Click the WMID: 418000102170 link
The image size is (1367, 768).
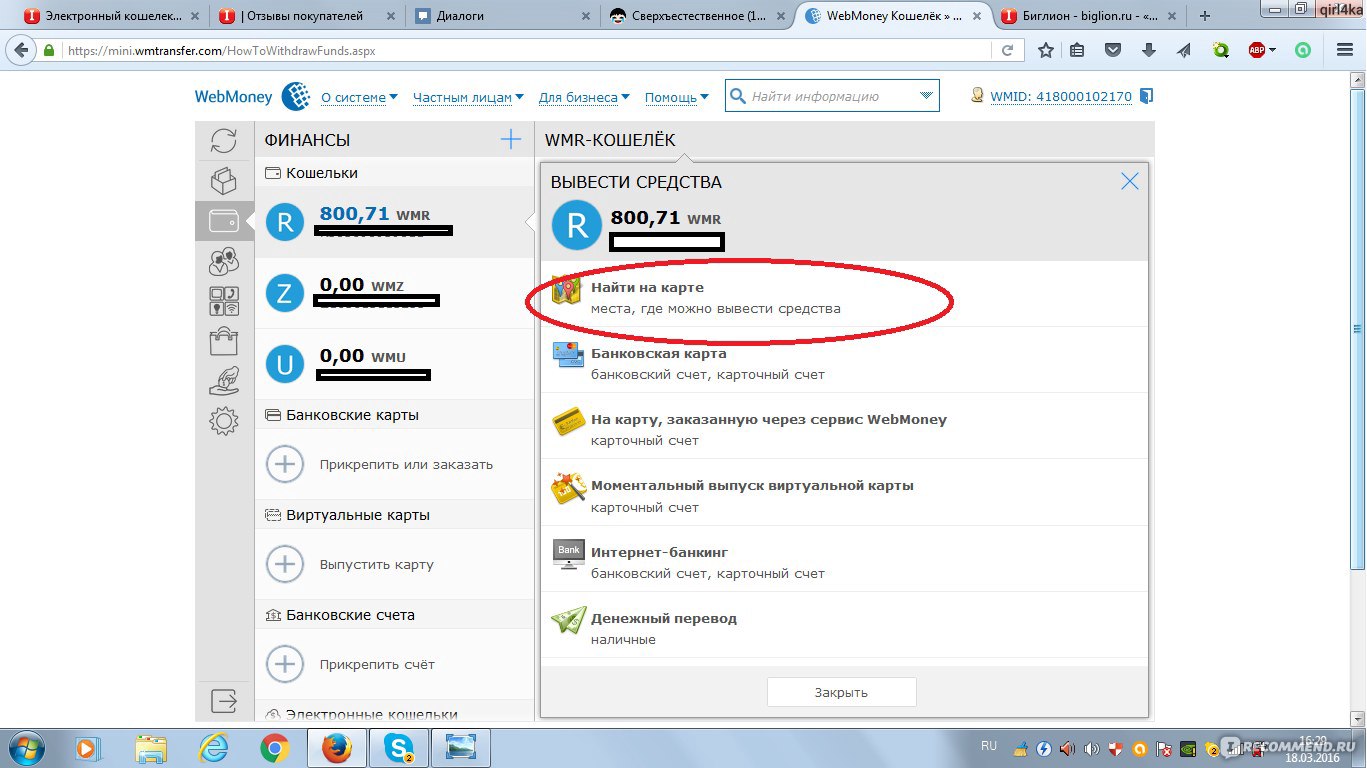click(1060, 97)
